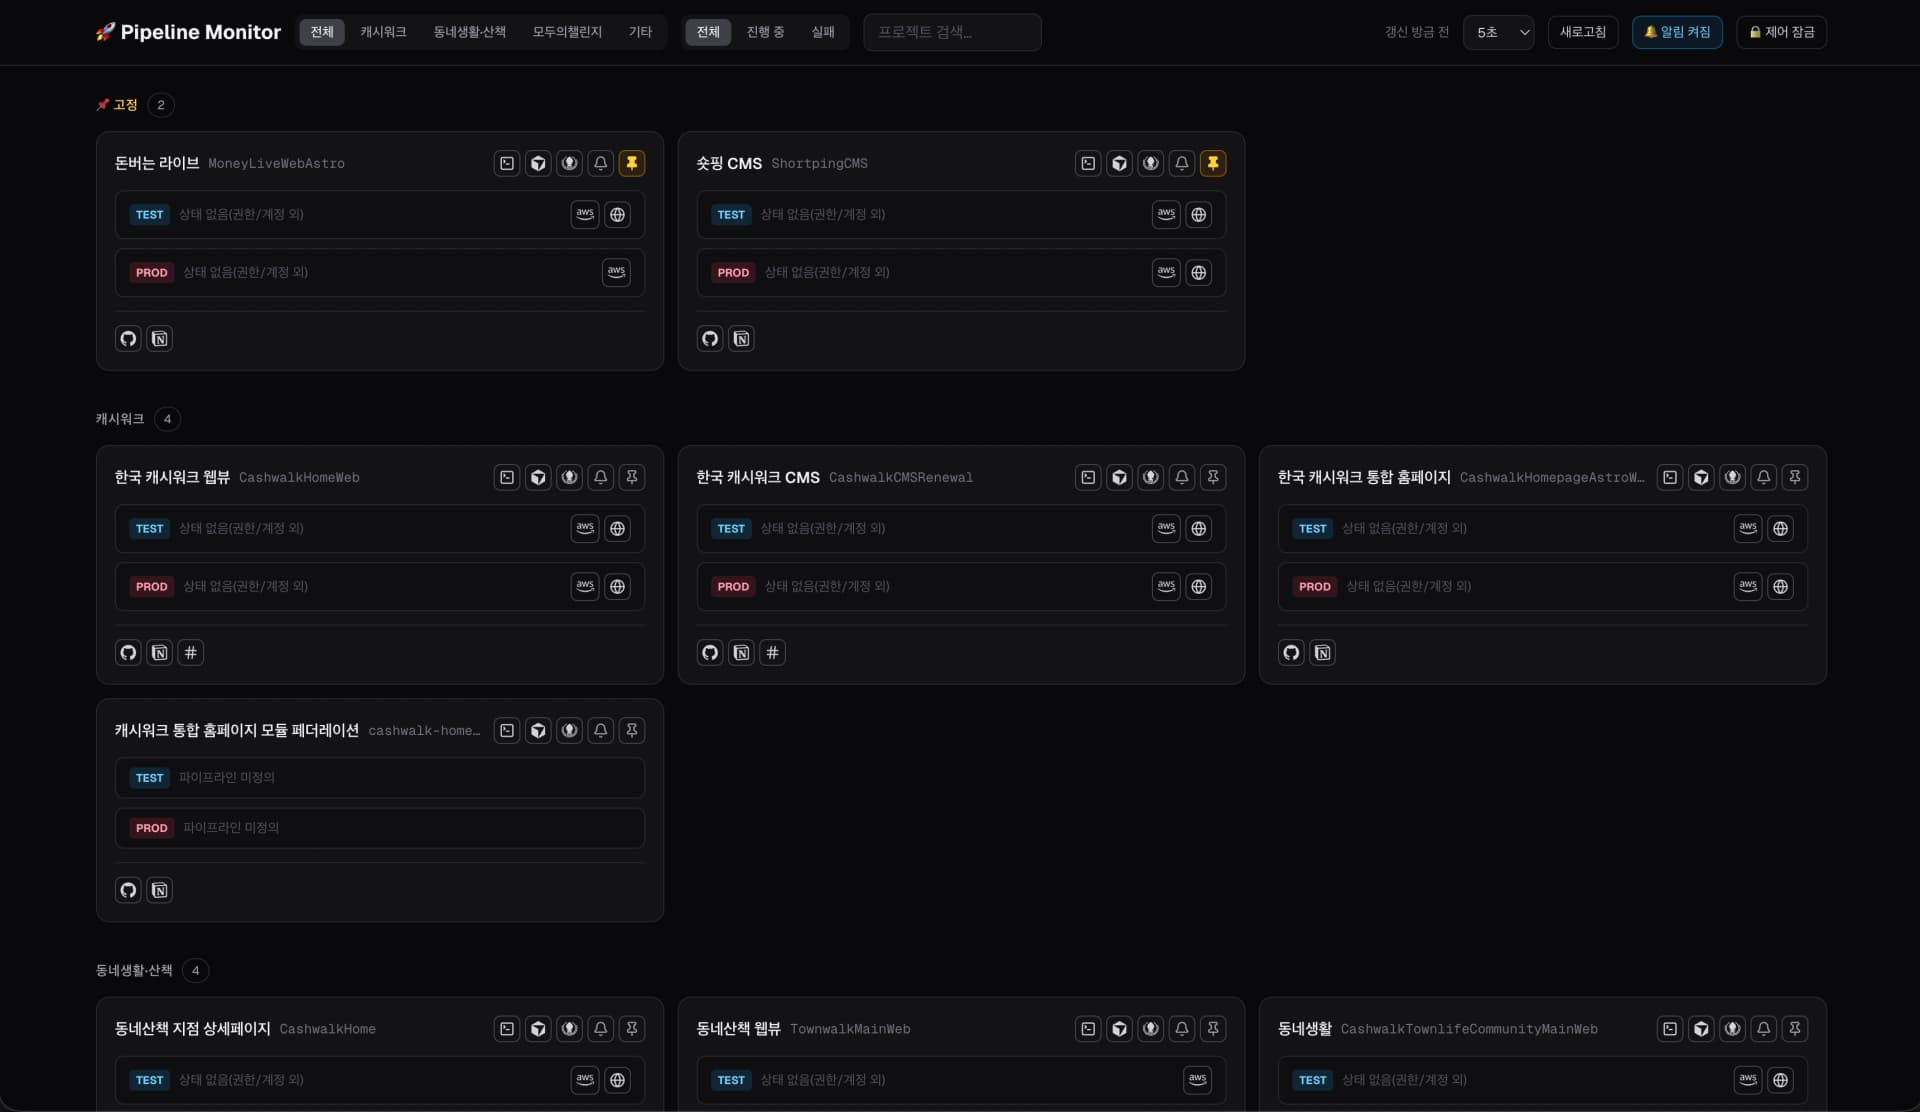1920x1112 pixels.
Task: Click the 새로고침 refresh button
Action: click(1583, 32)
